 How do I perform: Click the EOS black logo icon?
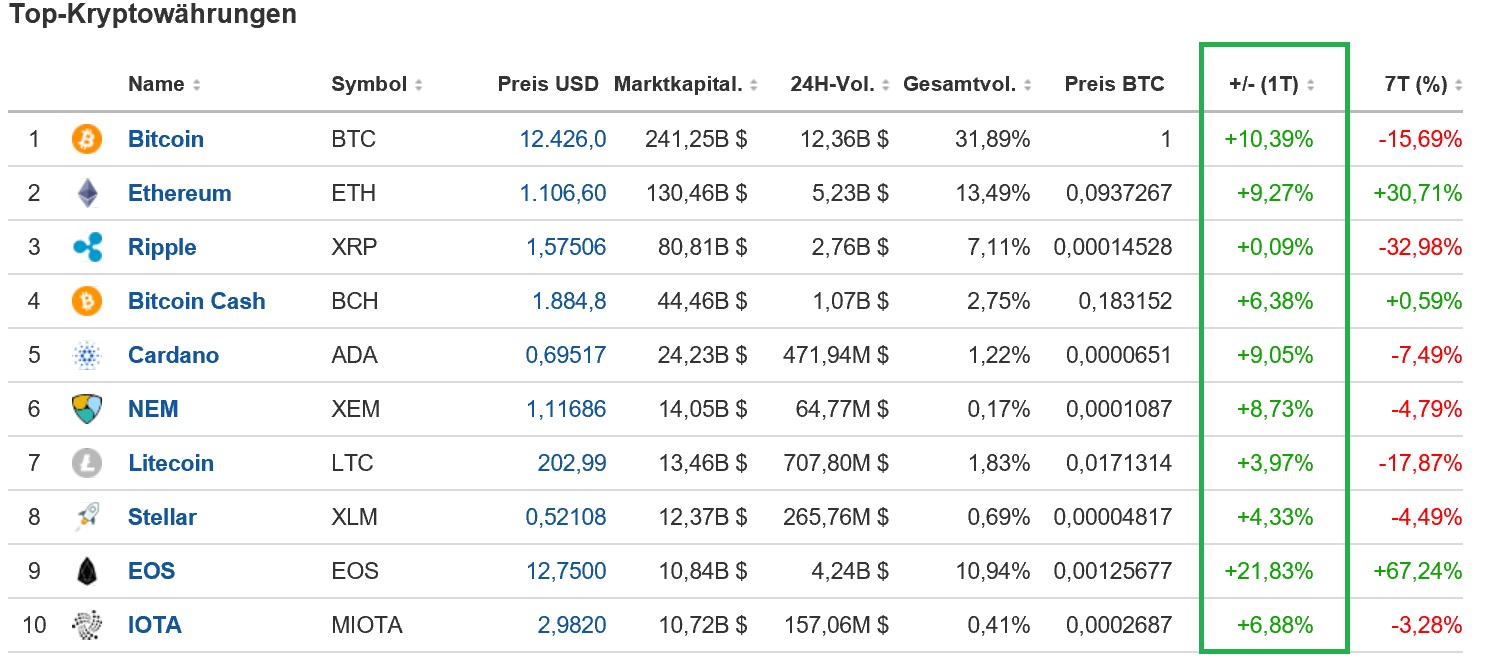click(x=87, y=571)
